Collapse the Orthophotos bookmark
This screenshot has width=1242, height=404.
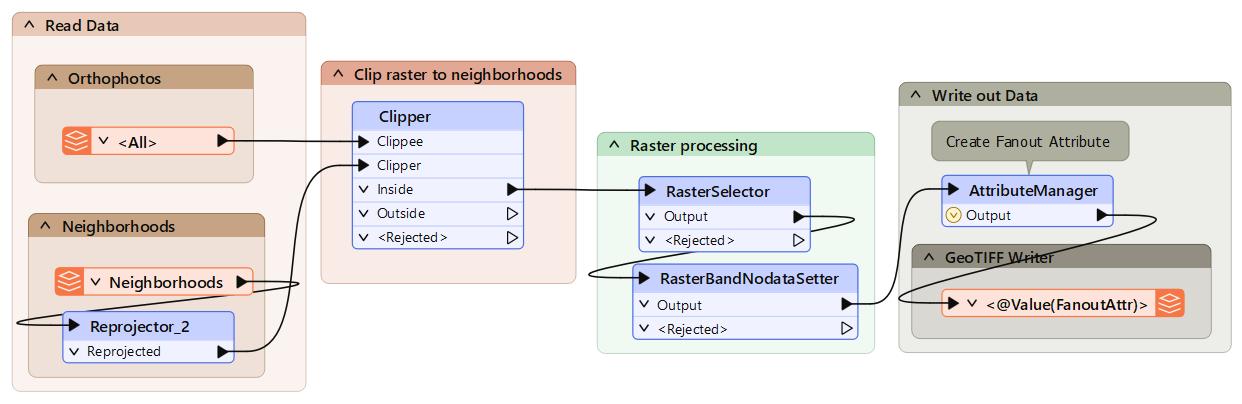[x=50, y=78]
